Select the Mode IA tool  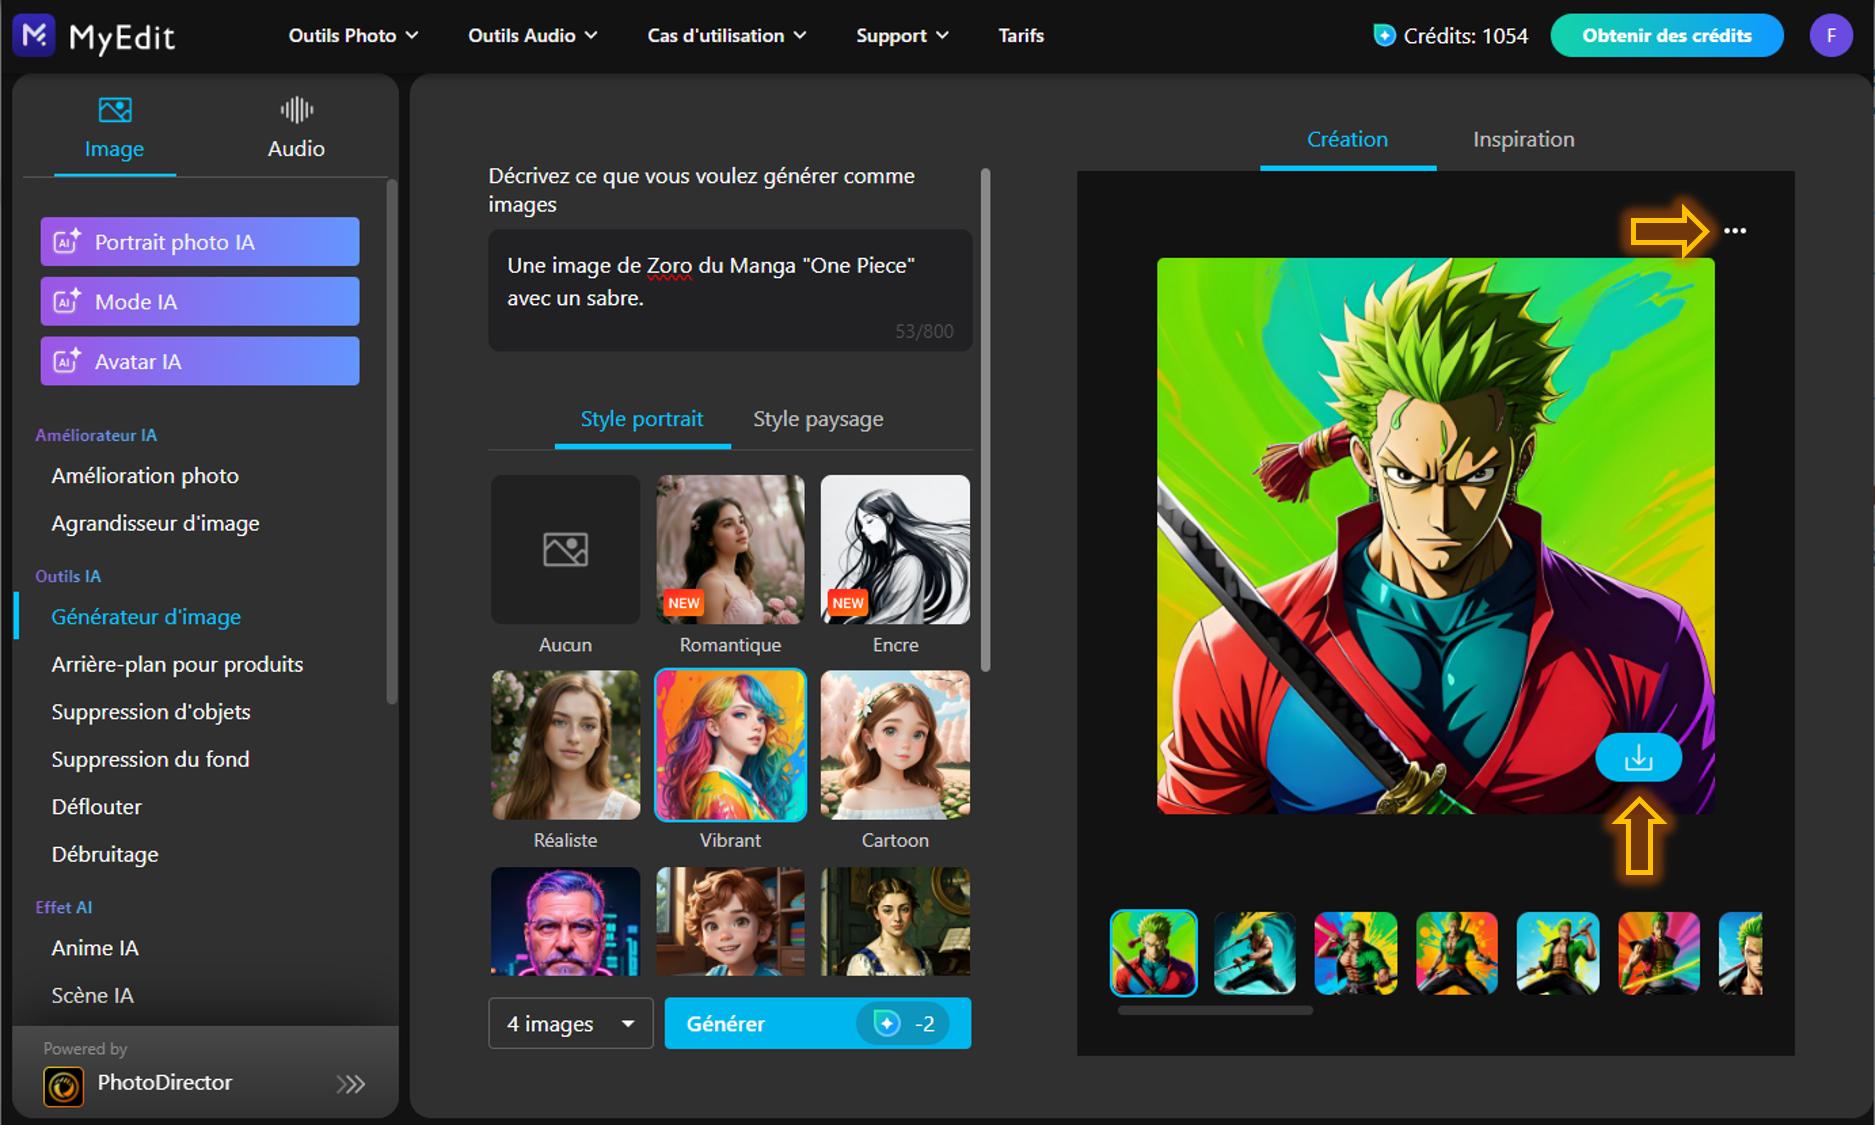tap(198, 301)
